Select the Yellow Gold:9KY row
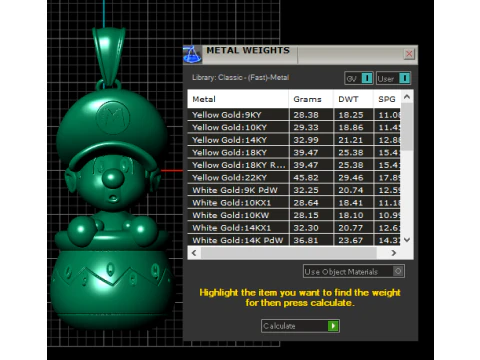This screenshot has width=480, height=360. tap(294, 115)
